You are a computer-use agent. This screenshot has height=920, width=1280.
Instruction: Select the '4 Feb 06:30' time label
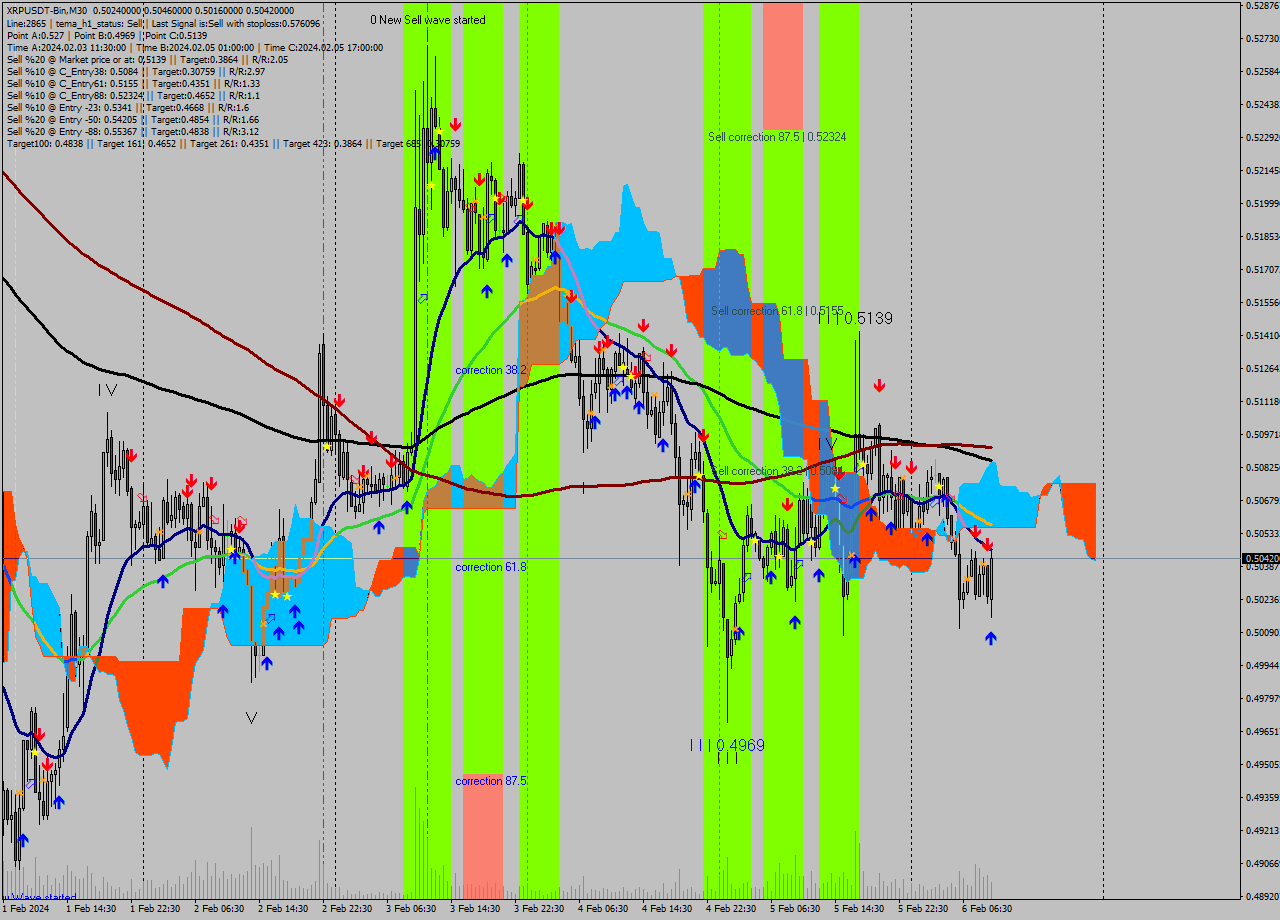(603, 909)
